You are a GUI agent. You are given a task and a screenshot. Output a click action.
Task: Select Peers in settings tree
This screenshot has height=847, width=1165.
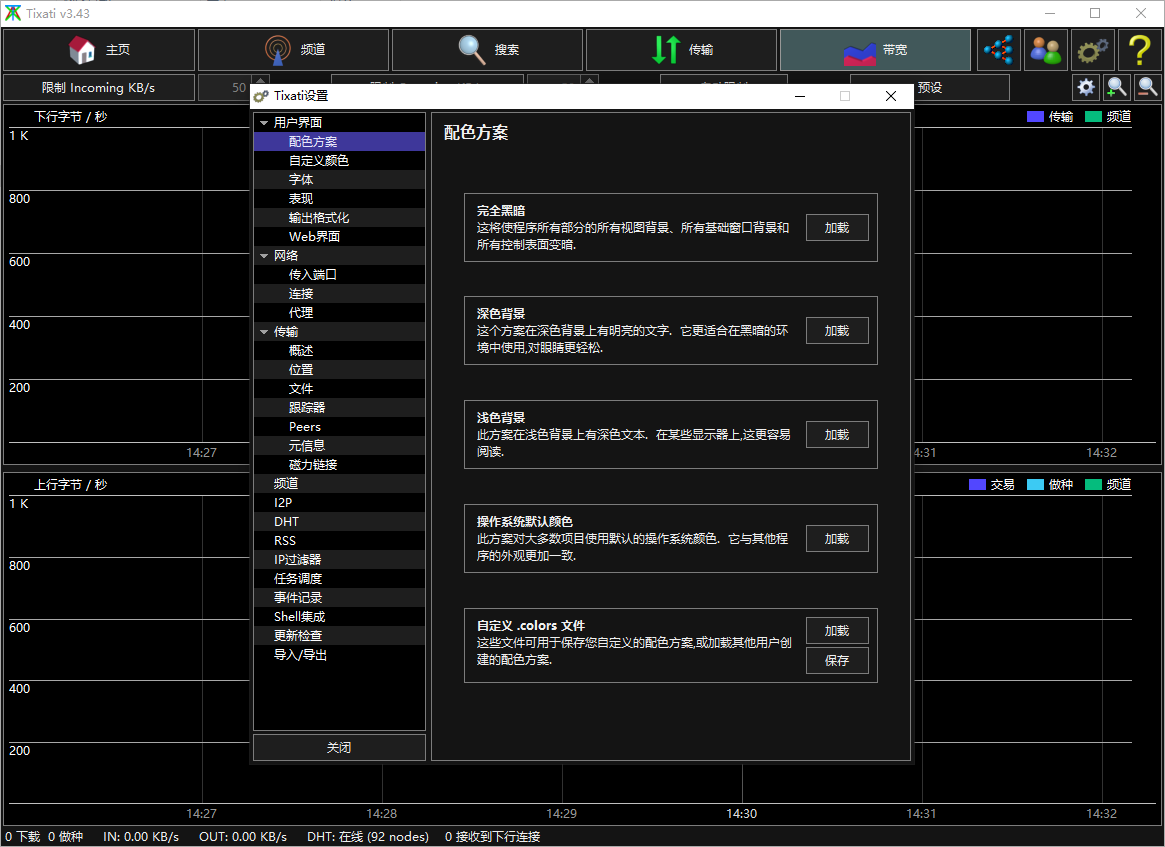pos(340,426)
